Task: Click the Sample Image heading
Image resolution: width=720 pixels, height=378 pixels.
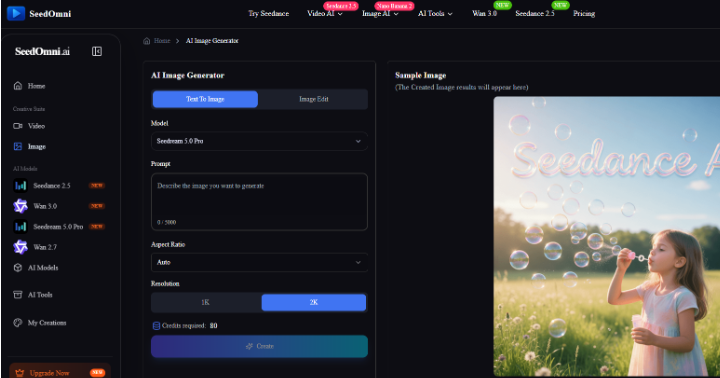Action: tap(421, 75)
